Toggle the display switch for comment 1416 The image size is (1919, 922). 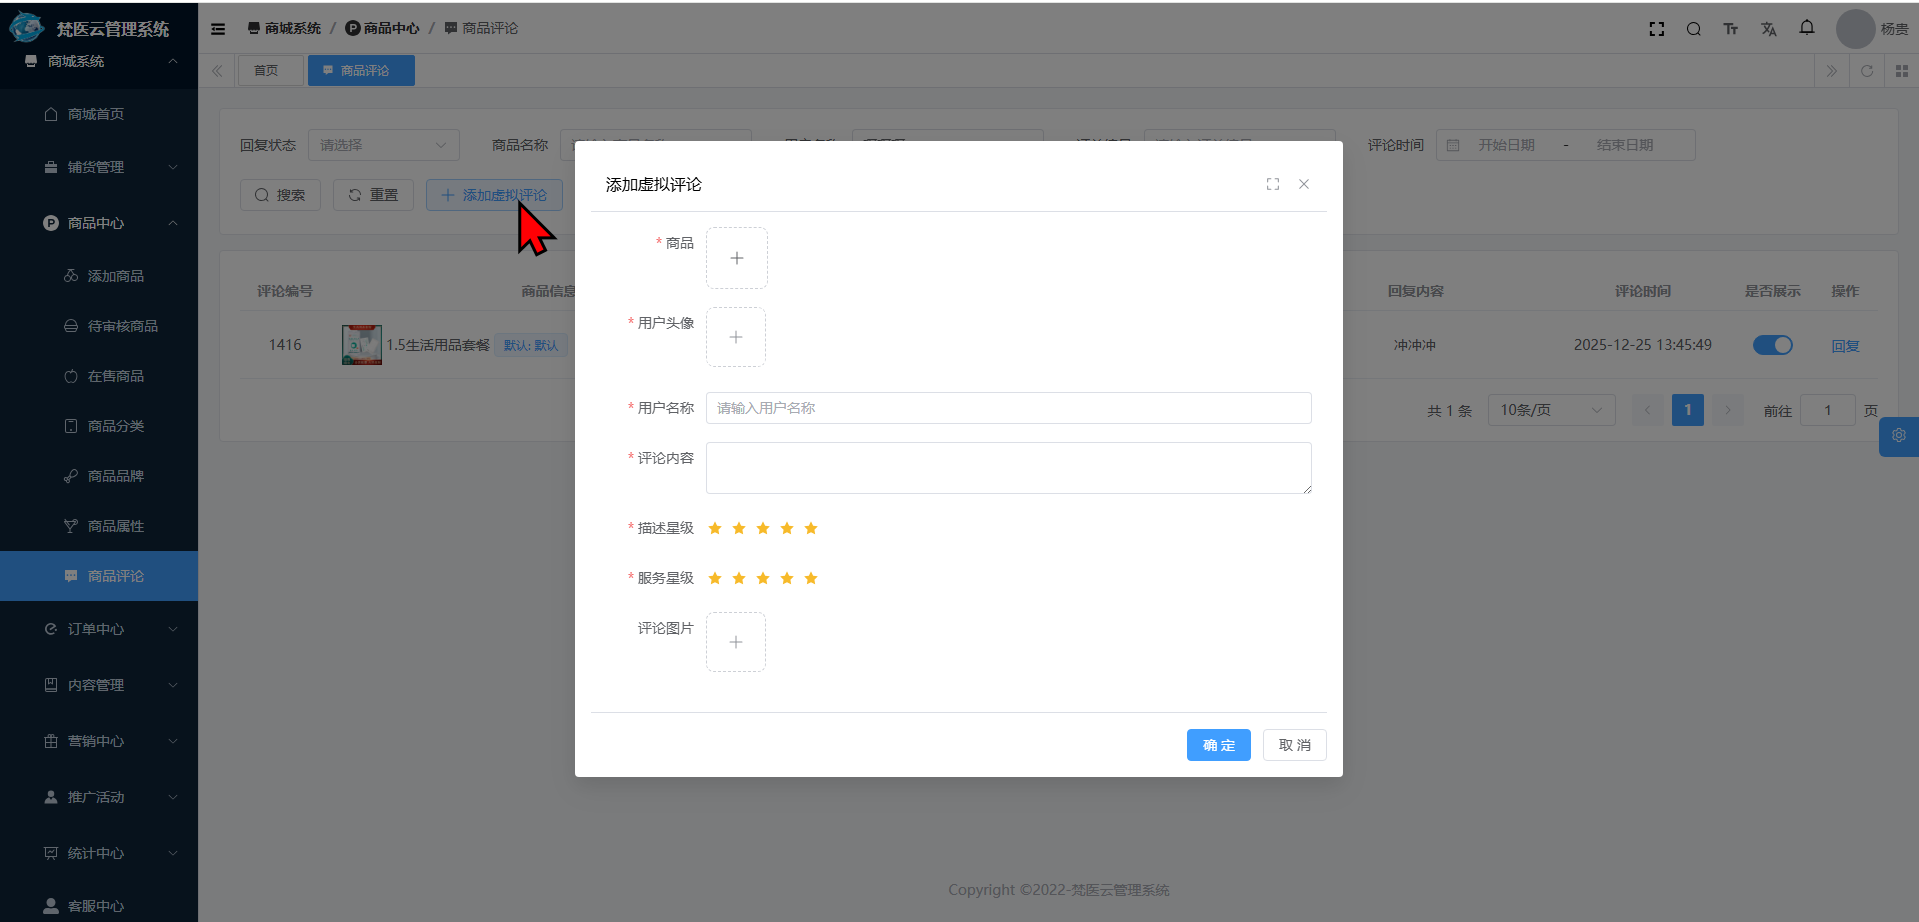pyautogui.click(x=1772, y=345)
